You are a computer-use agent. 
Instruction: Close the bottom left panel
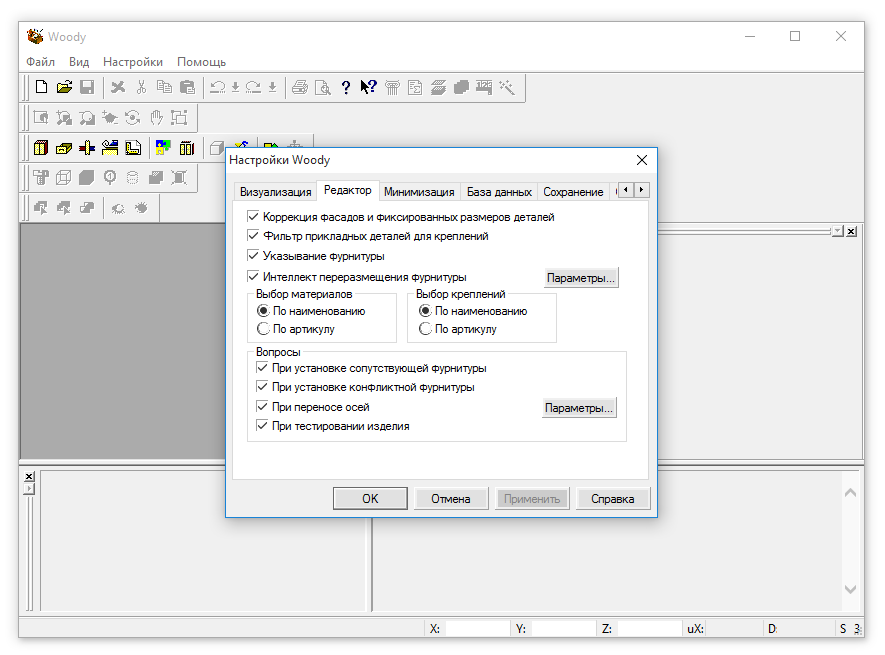point(29,477)
